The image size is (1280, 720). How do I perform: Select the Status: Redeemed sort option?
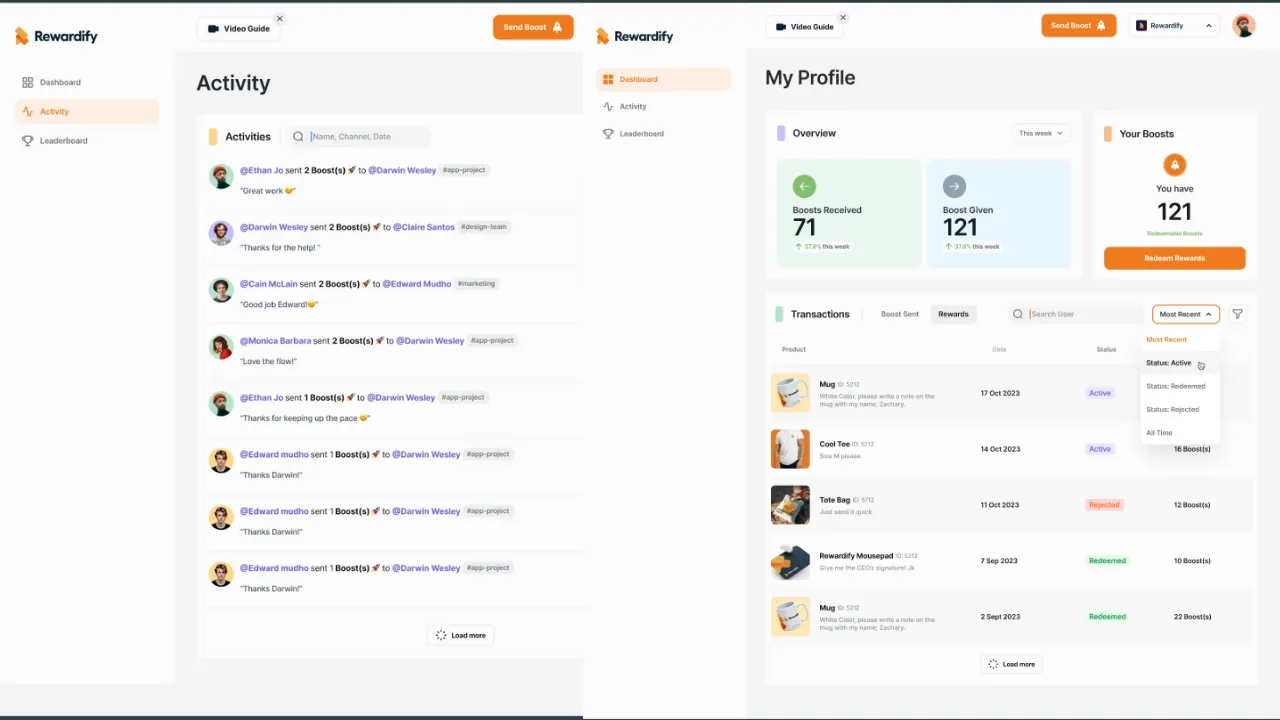1175,386
